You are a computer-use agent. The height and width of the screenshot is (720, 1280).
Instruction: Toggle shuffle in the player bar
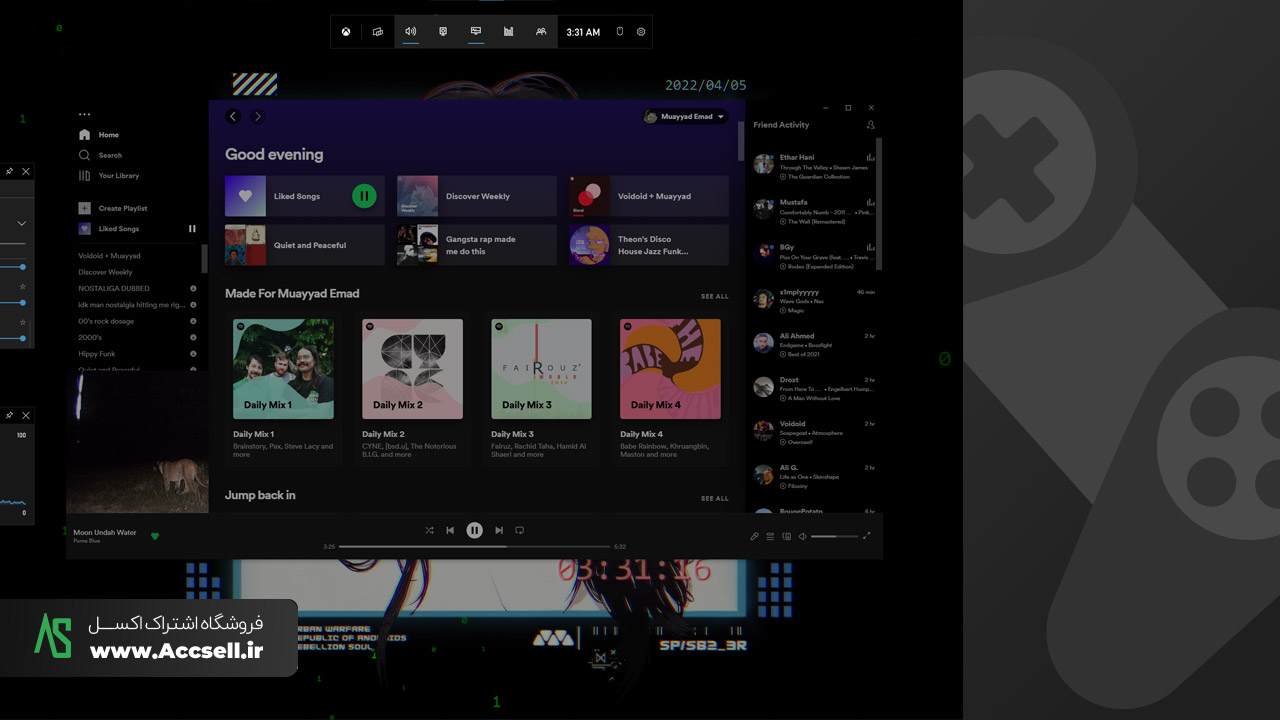pyautogui.click(x=429, y=530)
